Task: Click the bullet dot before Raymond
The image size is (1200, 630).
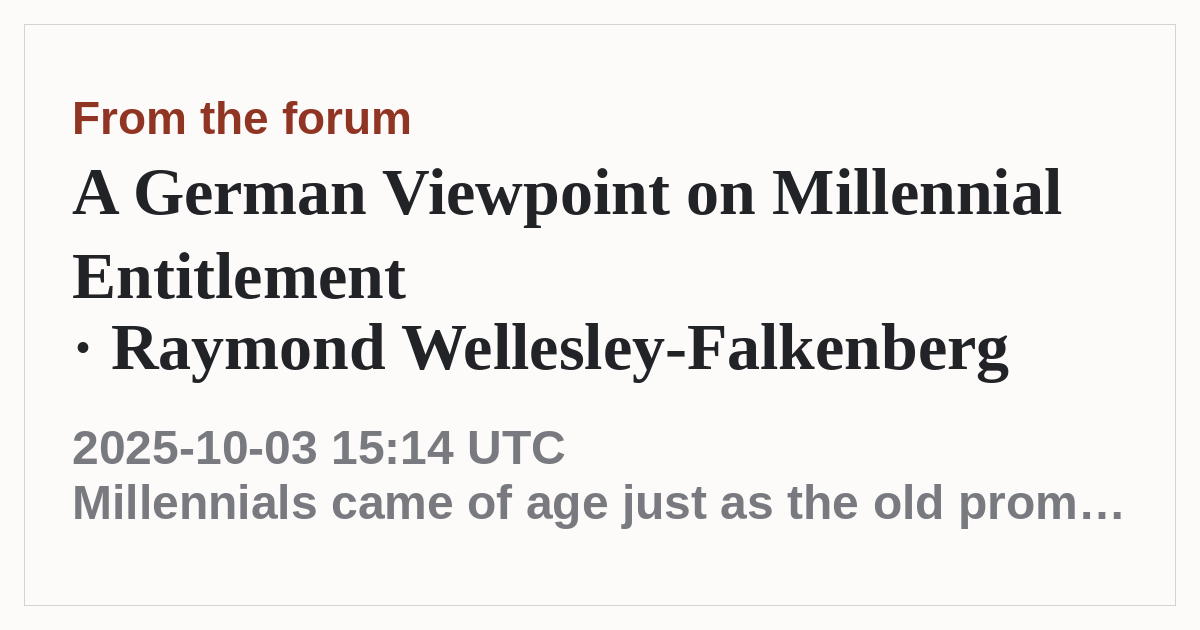Action: (82, 349)
